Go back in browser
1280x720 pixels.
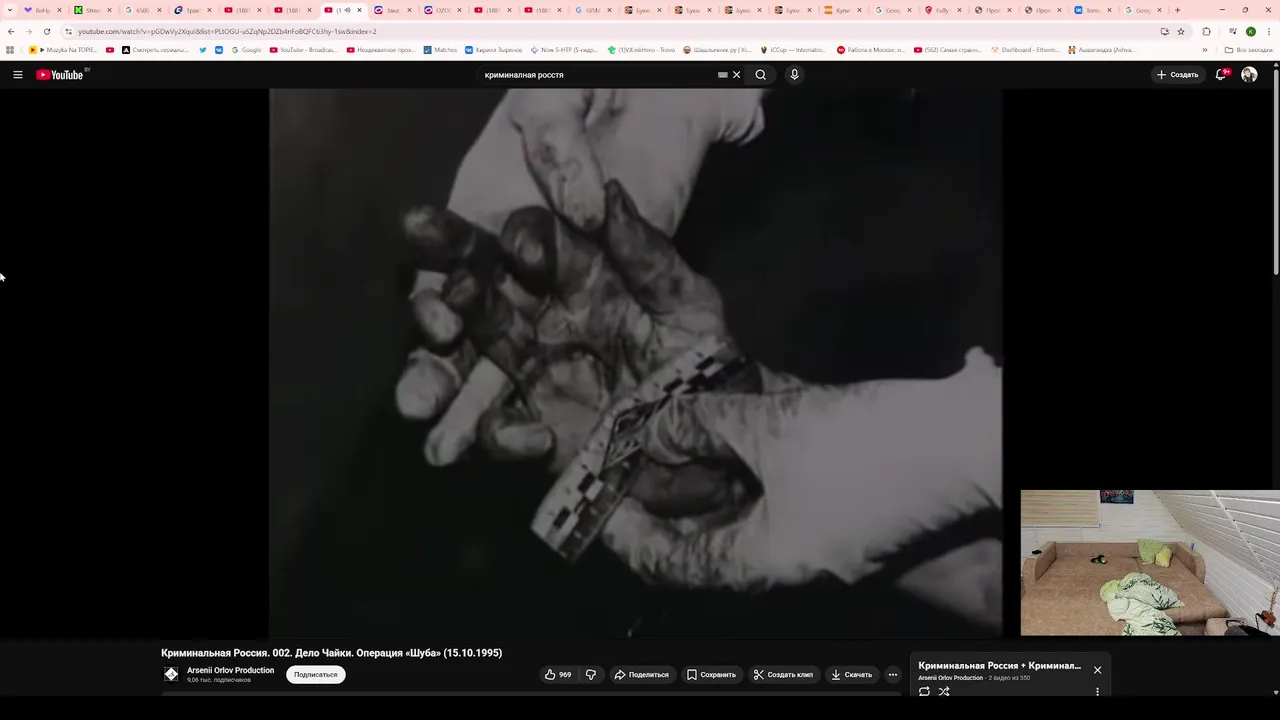tap(11, 31)
